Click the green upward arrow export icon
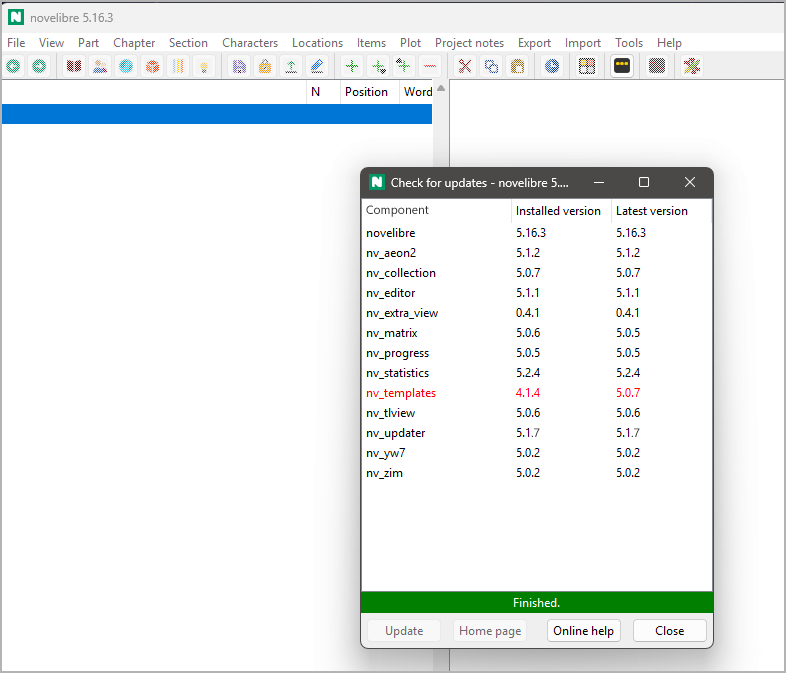 coord(291,66)
